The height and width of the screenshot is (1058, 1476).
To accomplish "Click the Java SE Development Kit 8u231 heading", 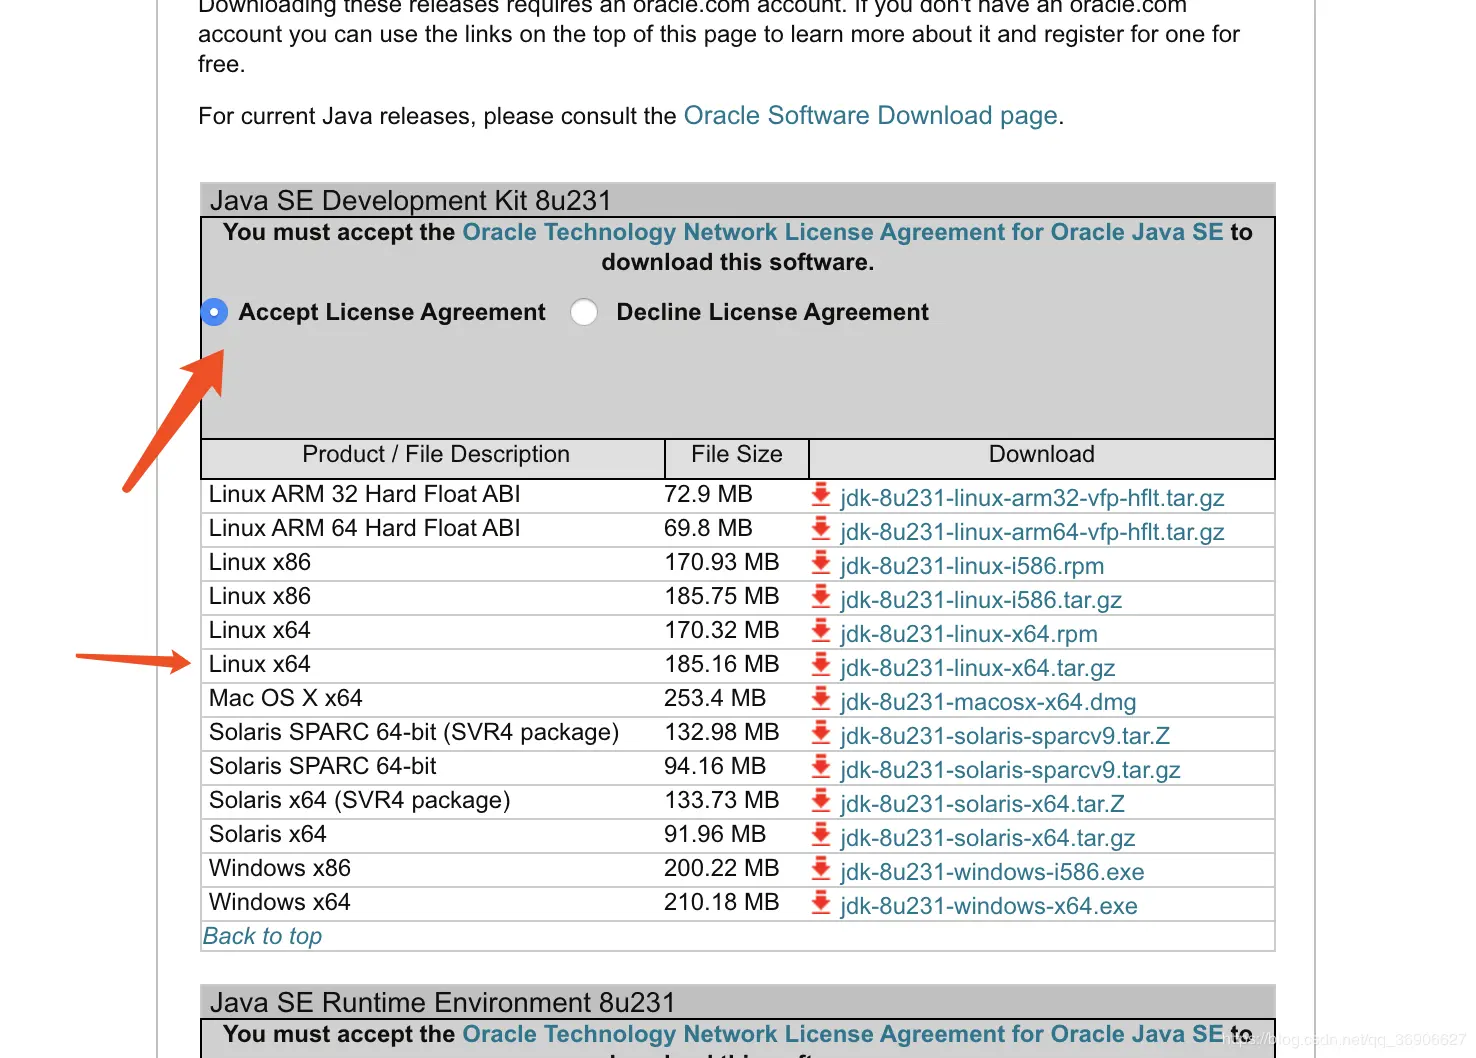I will [410, 200].
